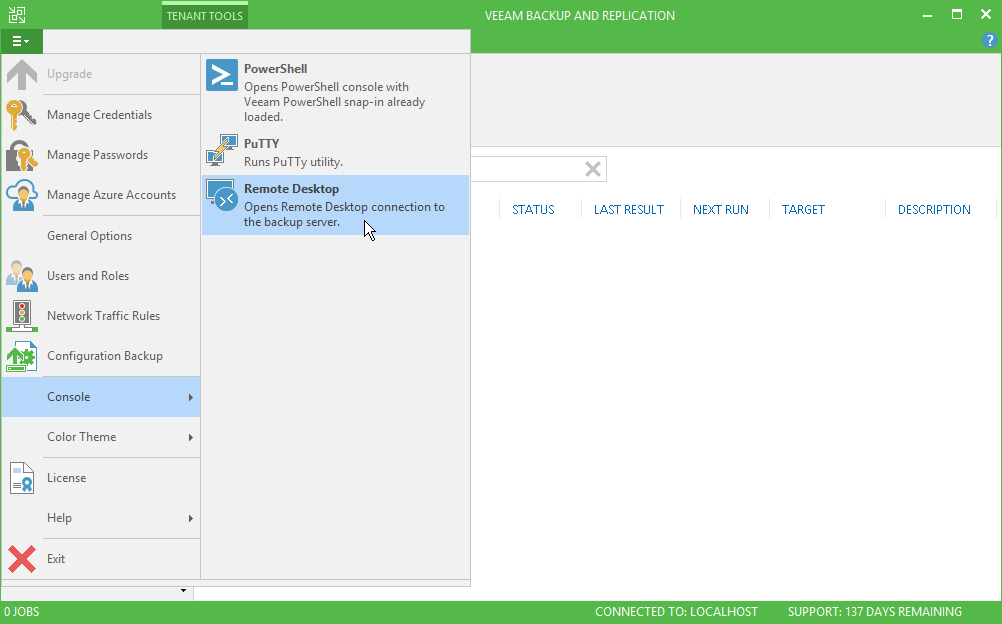
Task: Launch PowerShell from the Console submenu
Action: [335, 93]
